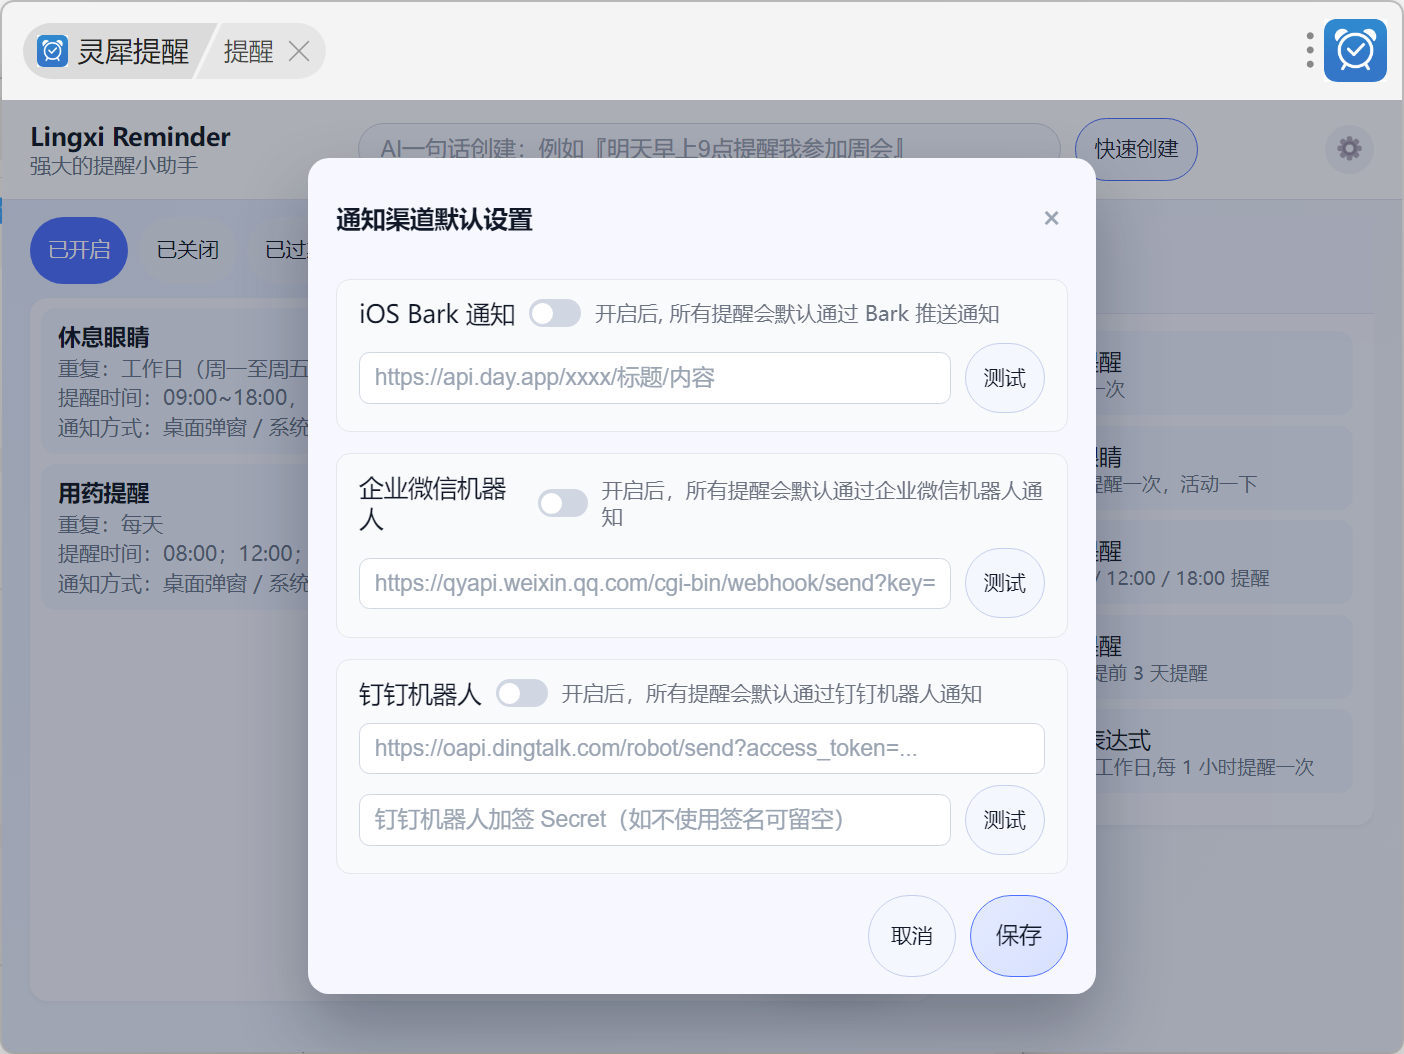This screenshot has height=1054, width=1404.
Task: Click the 强大的提醒小助手 subtitle
Action: 114,166
